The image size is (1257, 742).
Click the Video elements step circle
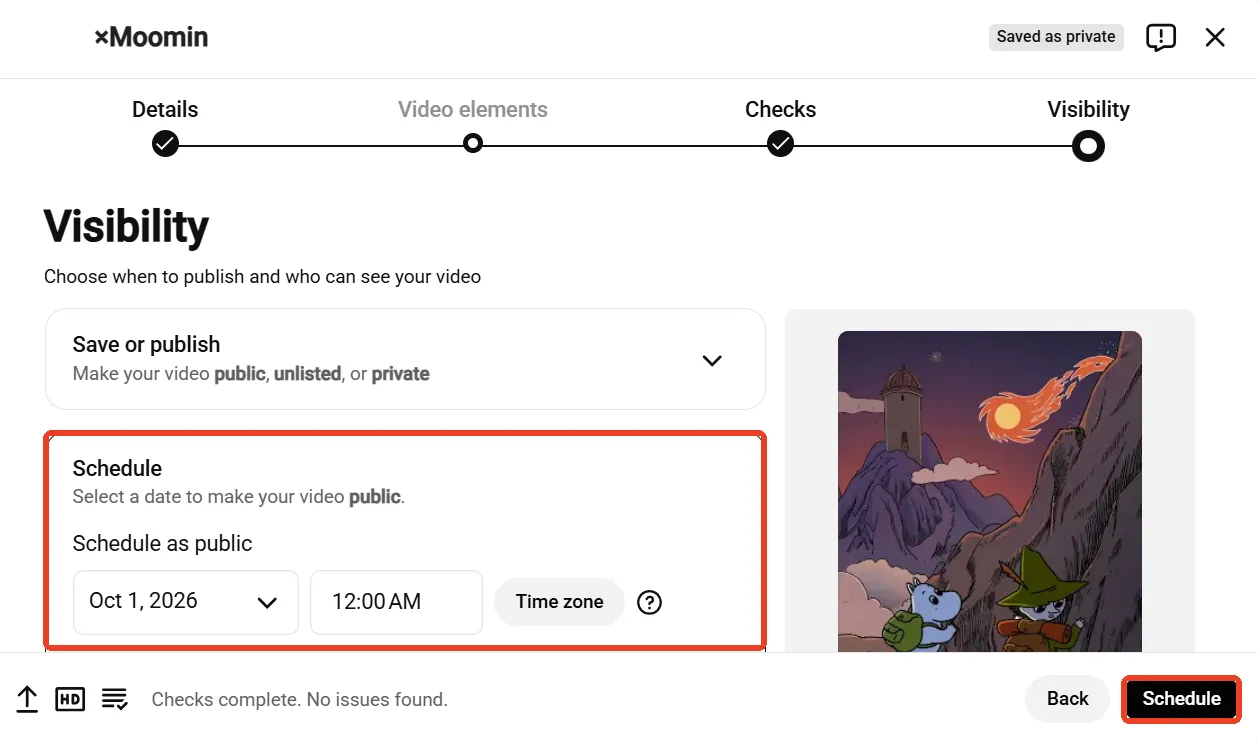[x=473, y=144]
